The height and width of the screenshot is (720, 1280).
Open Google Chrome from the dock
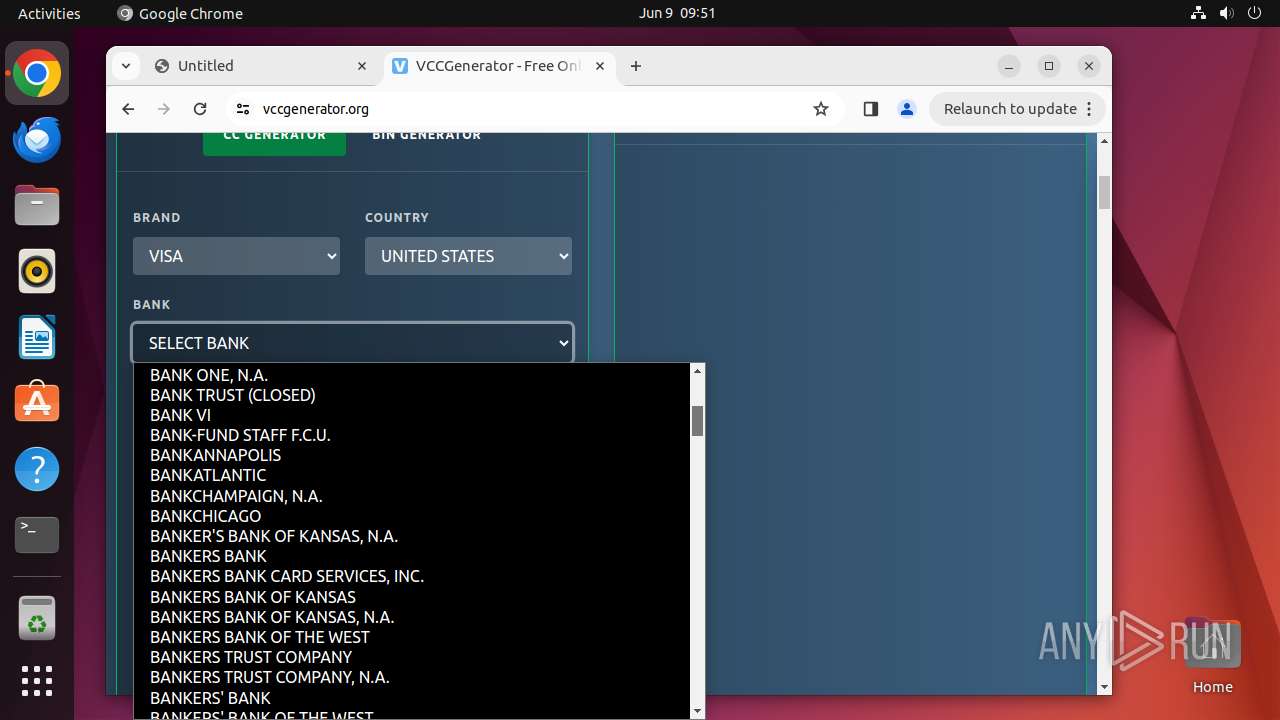pyautogui.click(x=37, y=74)
